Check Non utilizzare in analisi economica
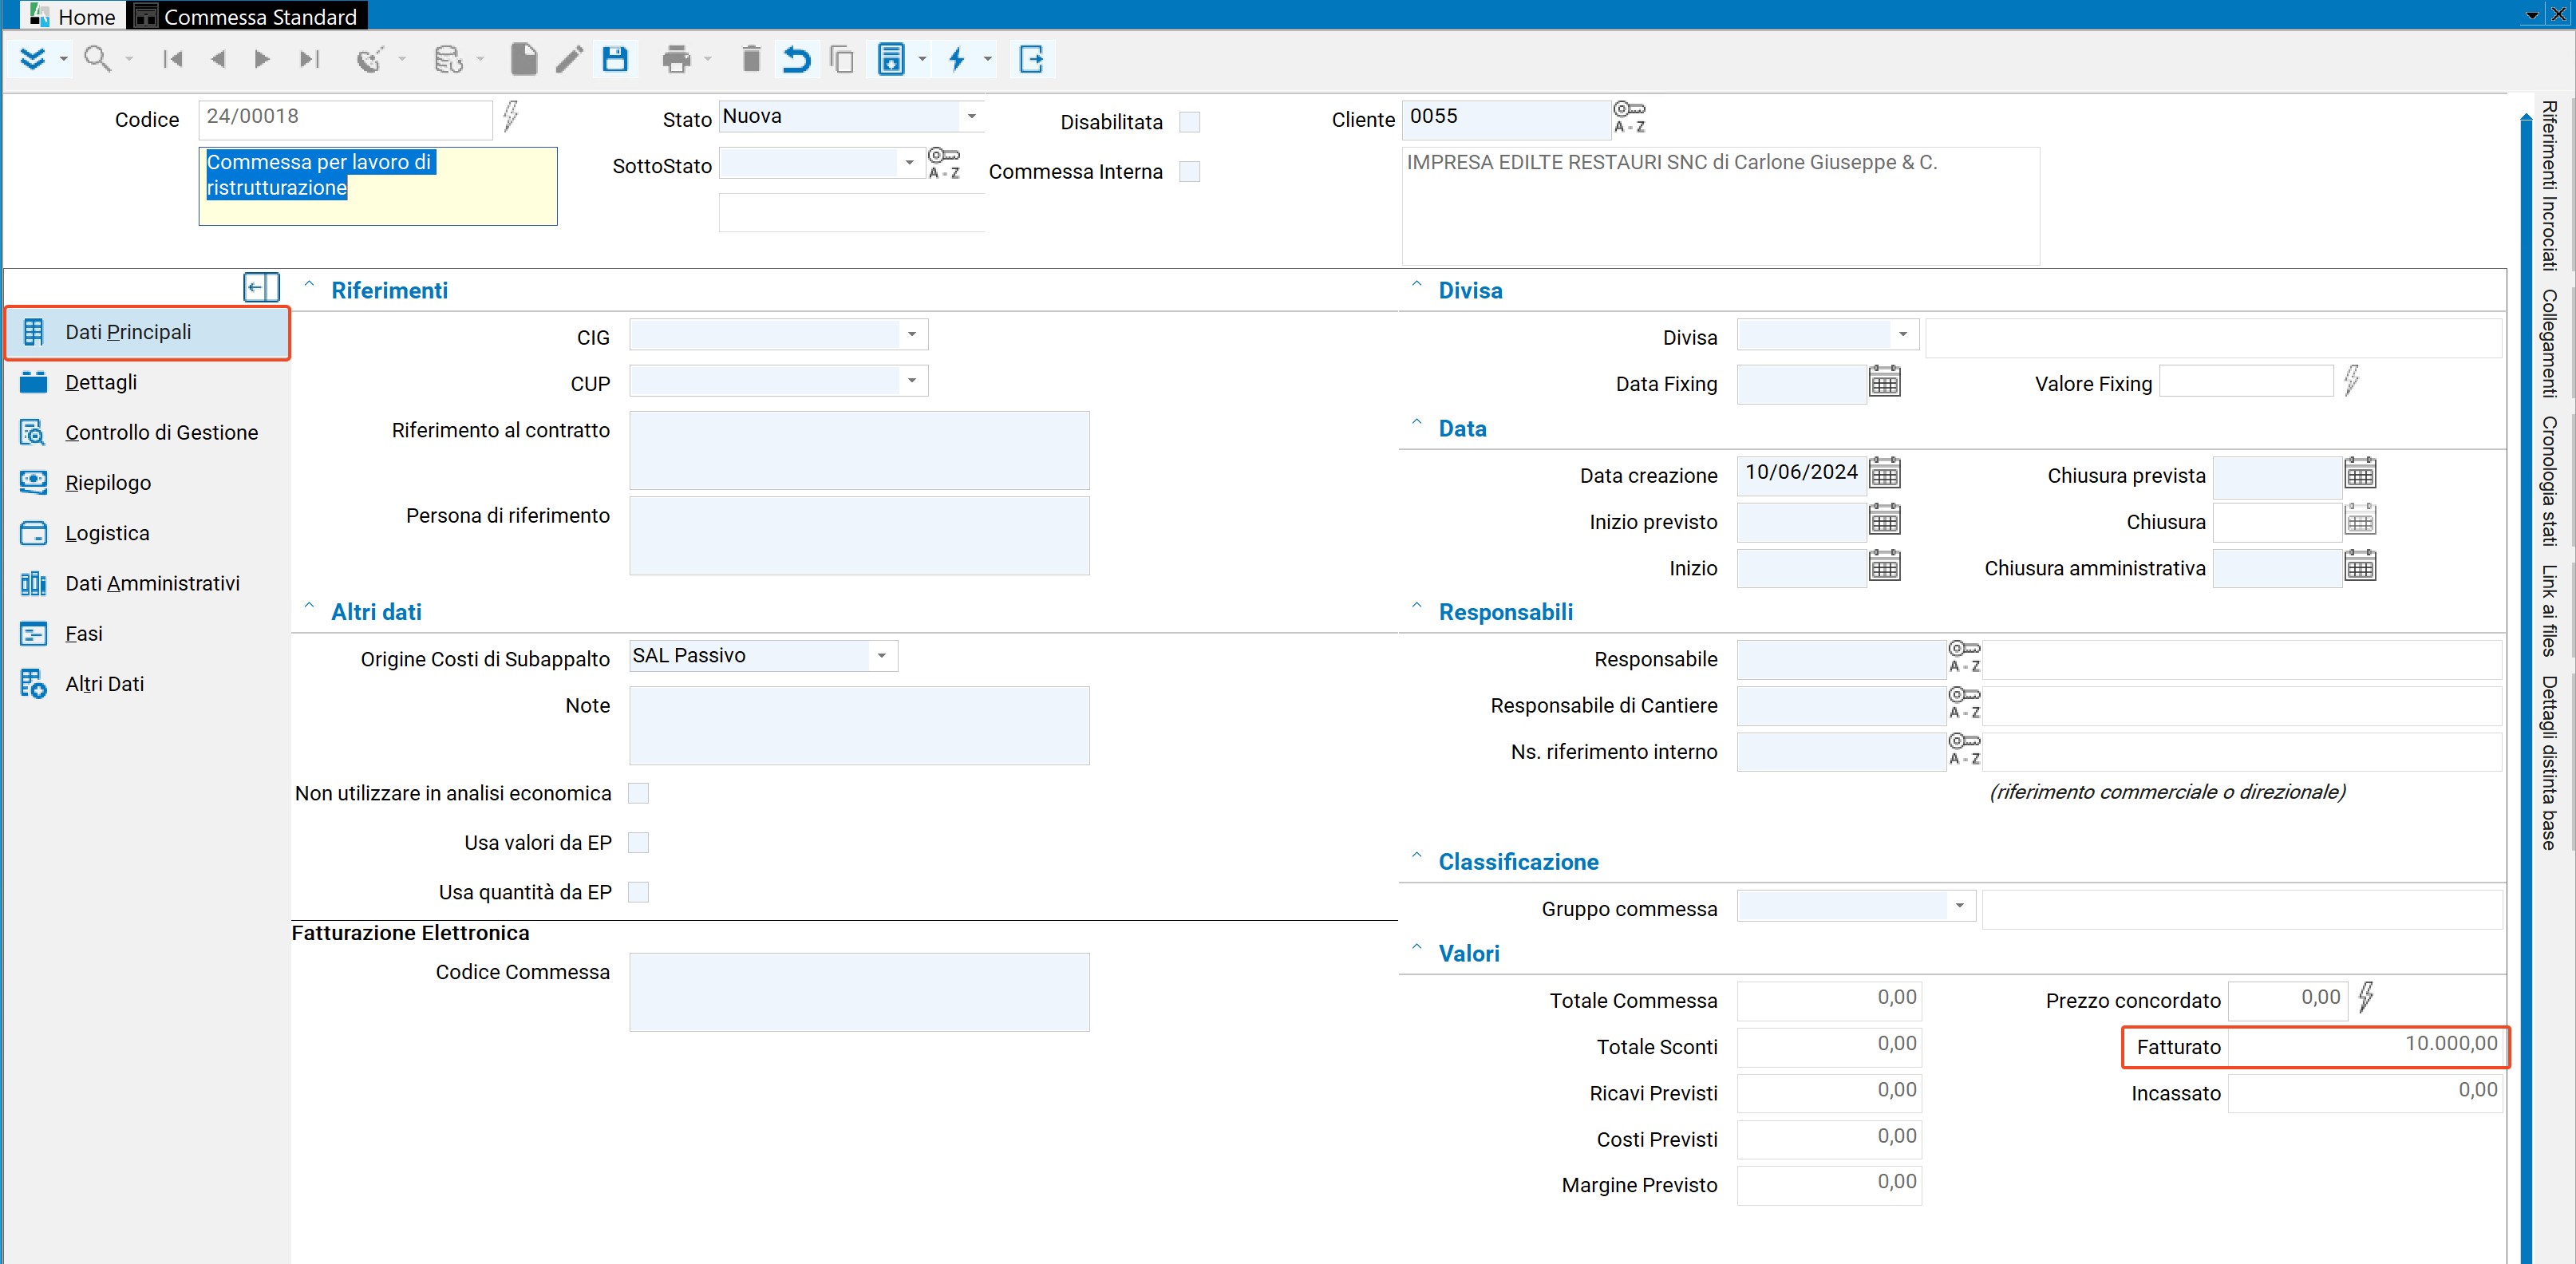Viewport: 2576px width, 1264px height. pos(638,793)
